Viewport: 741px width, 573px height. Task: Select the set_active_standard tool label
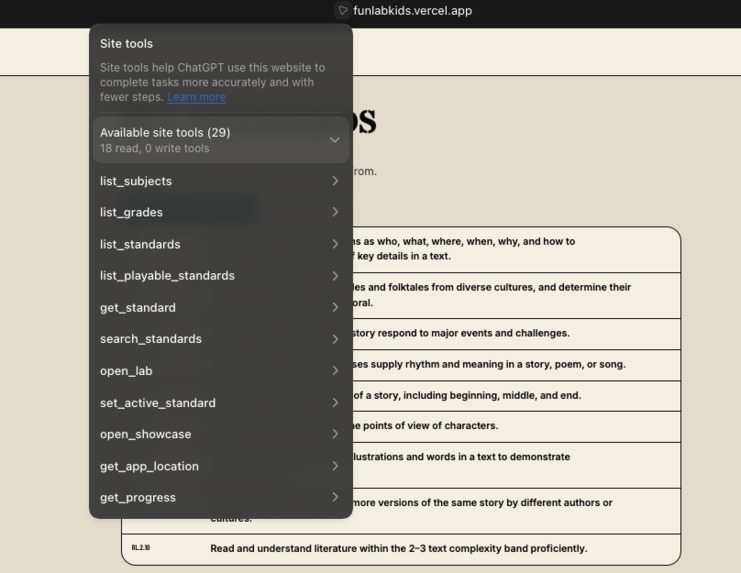click(x=157, y=402)
